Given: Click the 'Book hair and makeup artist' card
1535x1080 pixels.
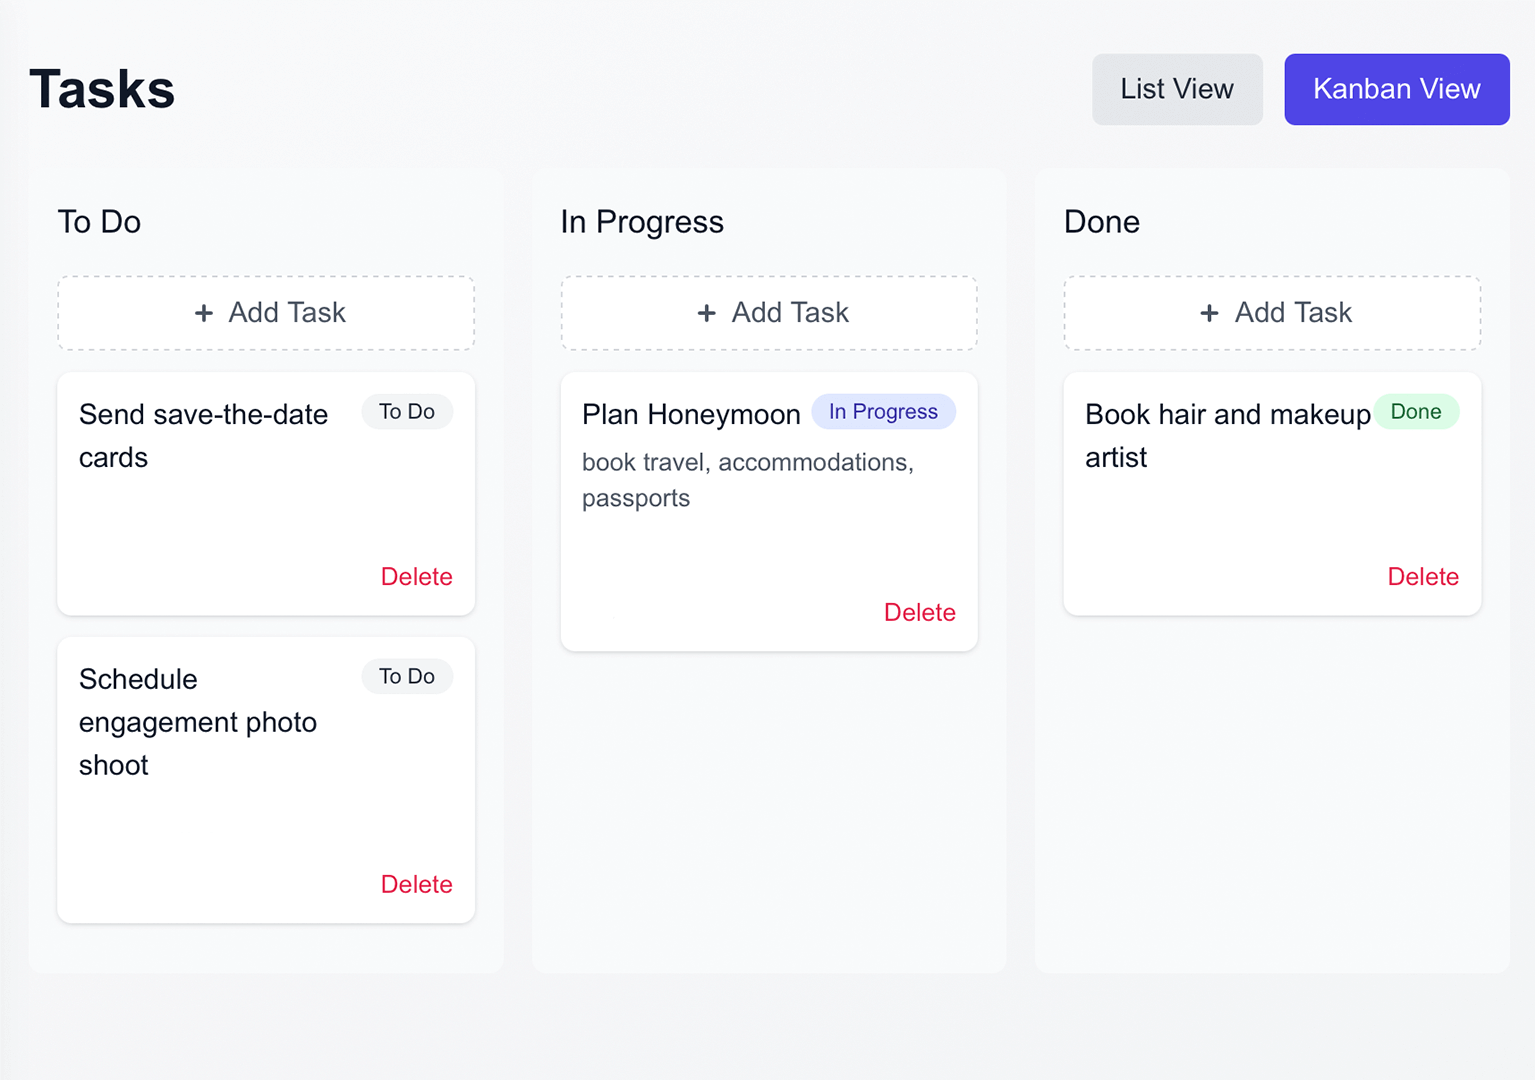Looking at the screenshot, I should pos(1227,436).
